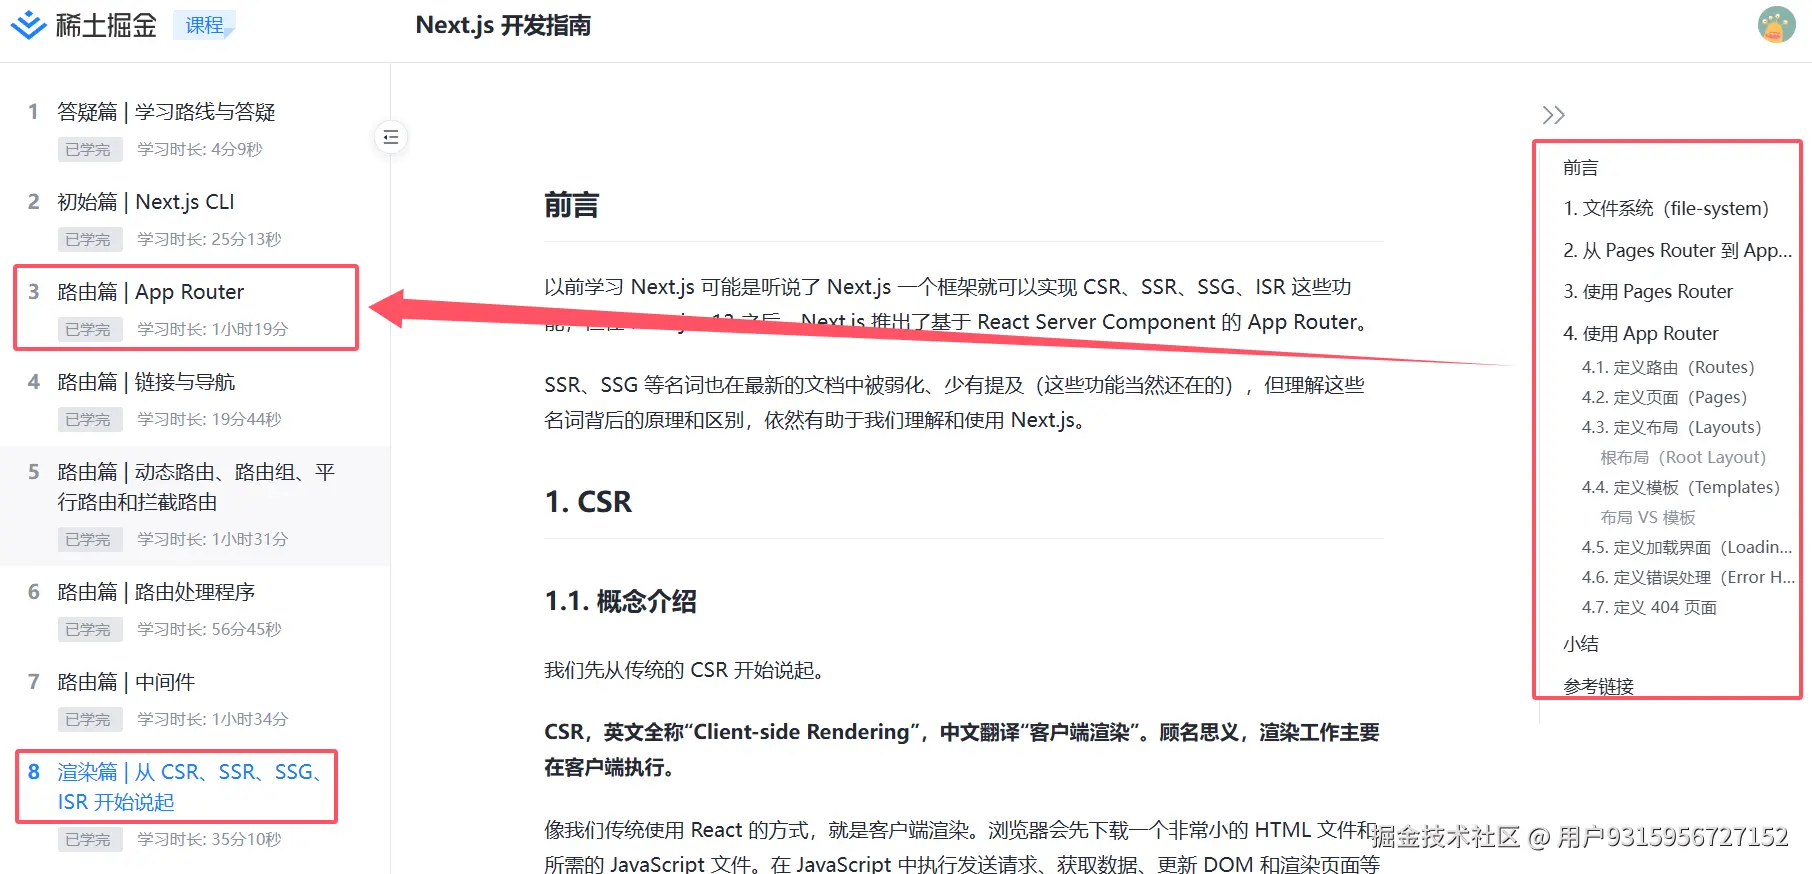Expand outline section 使用 App Router
This screenshot has width=1812, height=874.
(1640, 334)
